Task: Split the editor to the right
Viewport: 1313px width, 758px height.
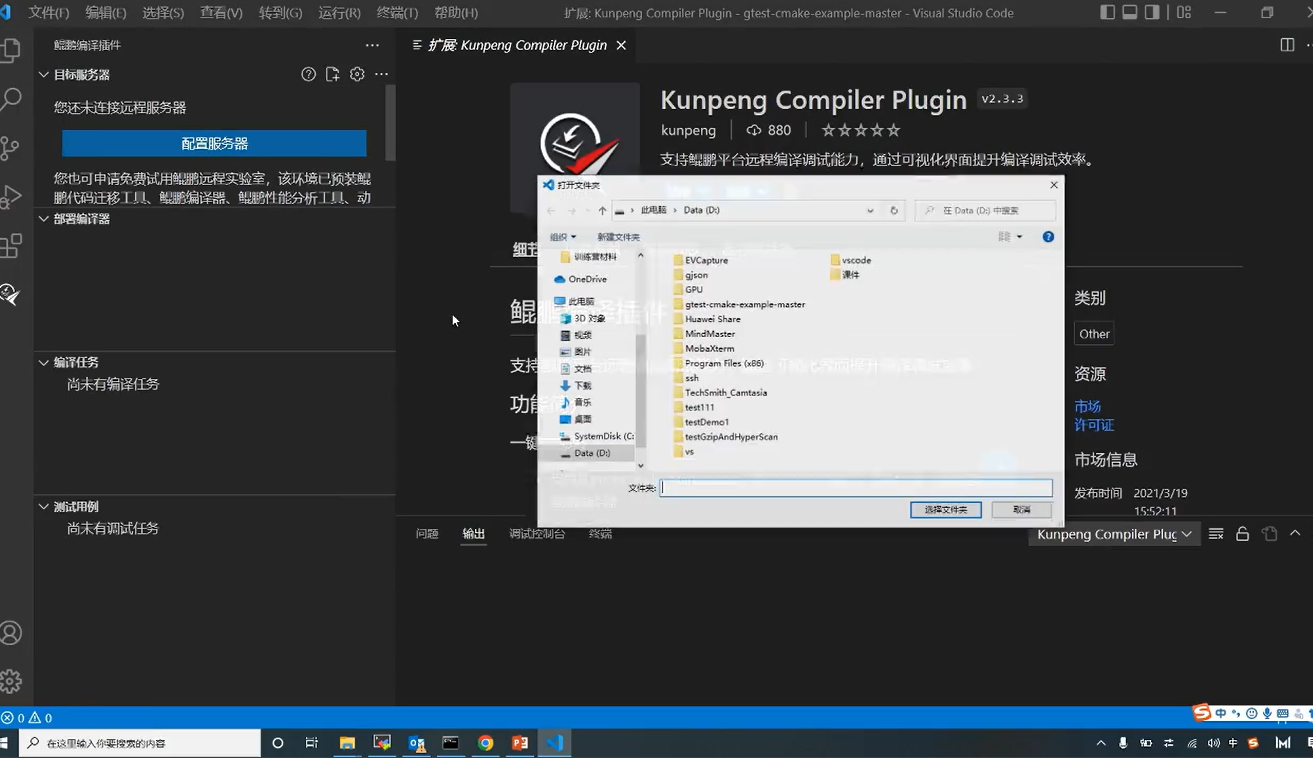Action: 1287,45
